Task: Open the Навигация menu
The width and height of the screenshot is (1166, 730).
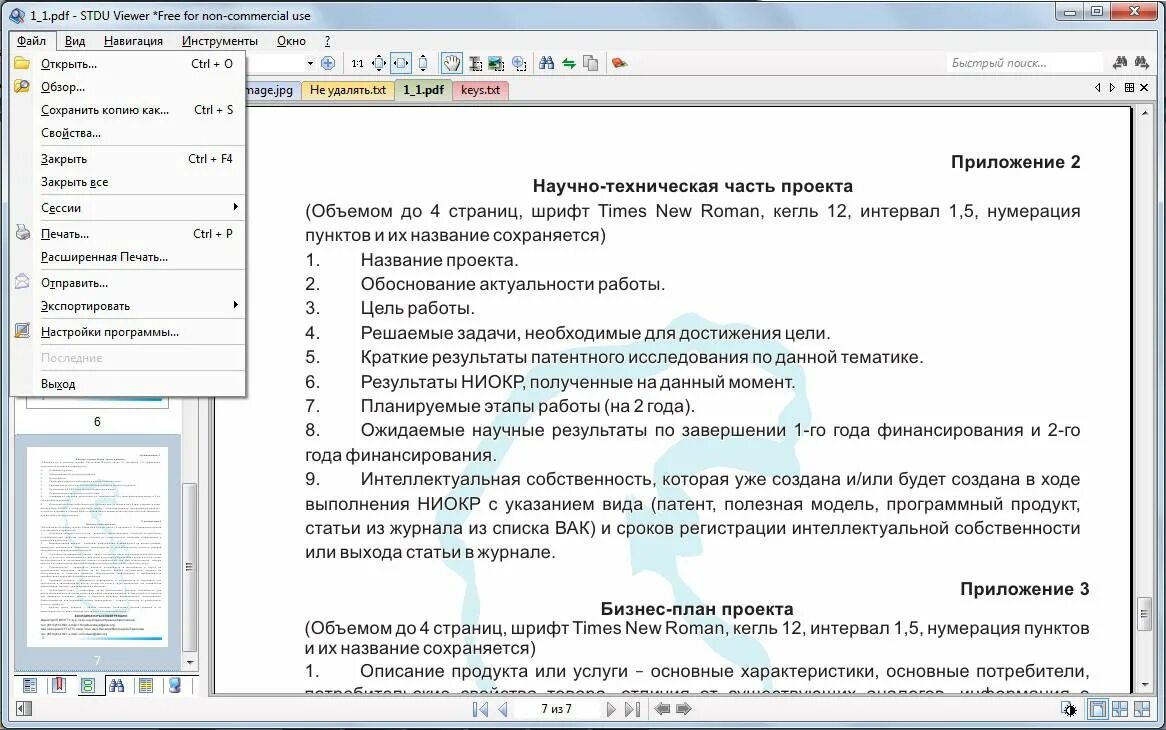Action: [133, 41]
